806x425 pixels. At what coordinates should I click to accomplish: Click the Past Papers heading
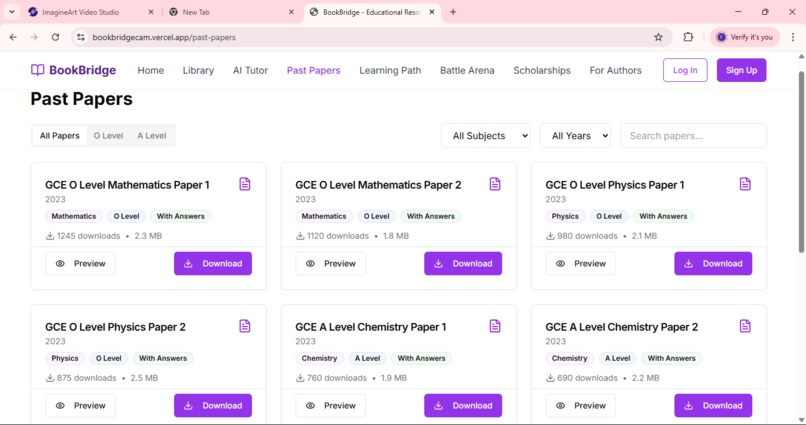click(81, 99)
